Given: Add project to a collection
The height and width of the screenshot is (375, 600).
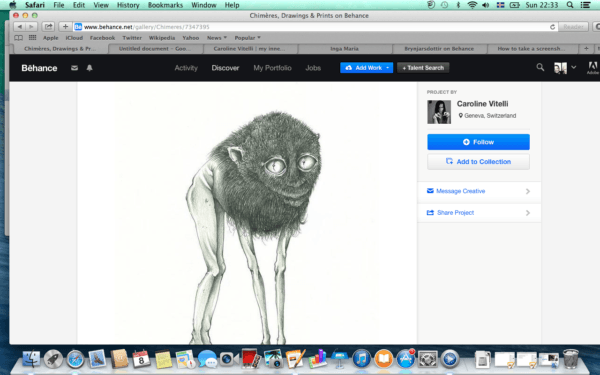Looking at the screenshot, I should 478,161.
